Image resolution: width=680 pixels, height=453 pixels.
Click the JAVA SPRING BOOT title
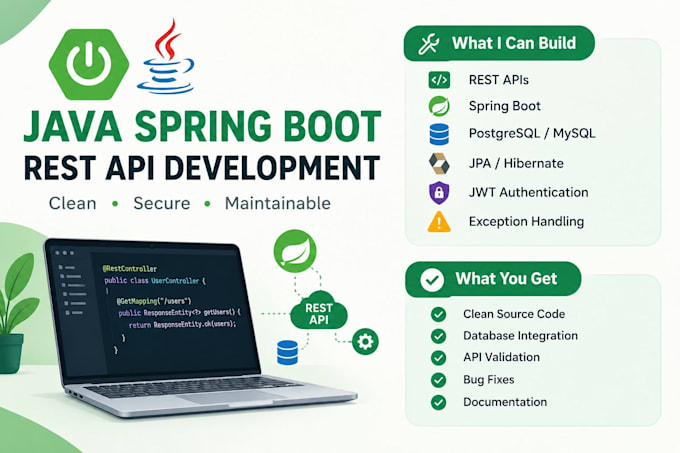click(202, 127)
